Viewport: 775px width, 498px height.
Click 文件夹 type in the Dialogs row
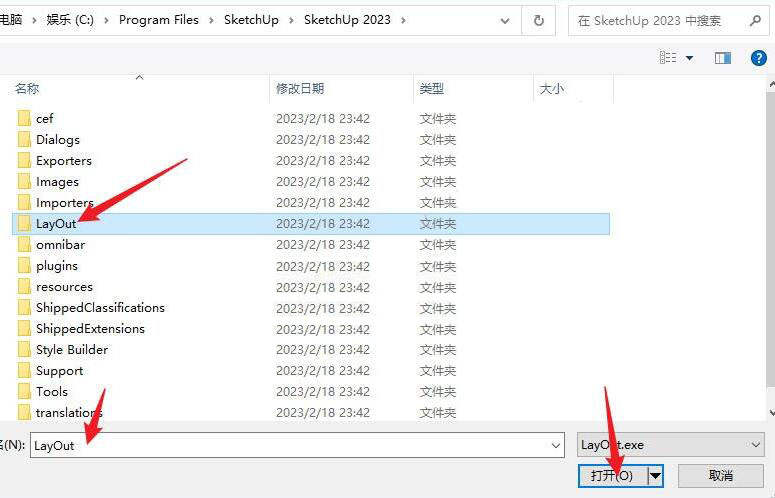437,140
